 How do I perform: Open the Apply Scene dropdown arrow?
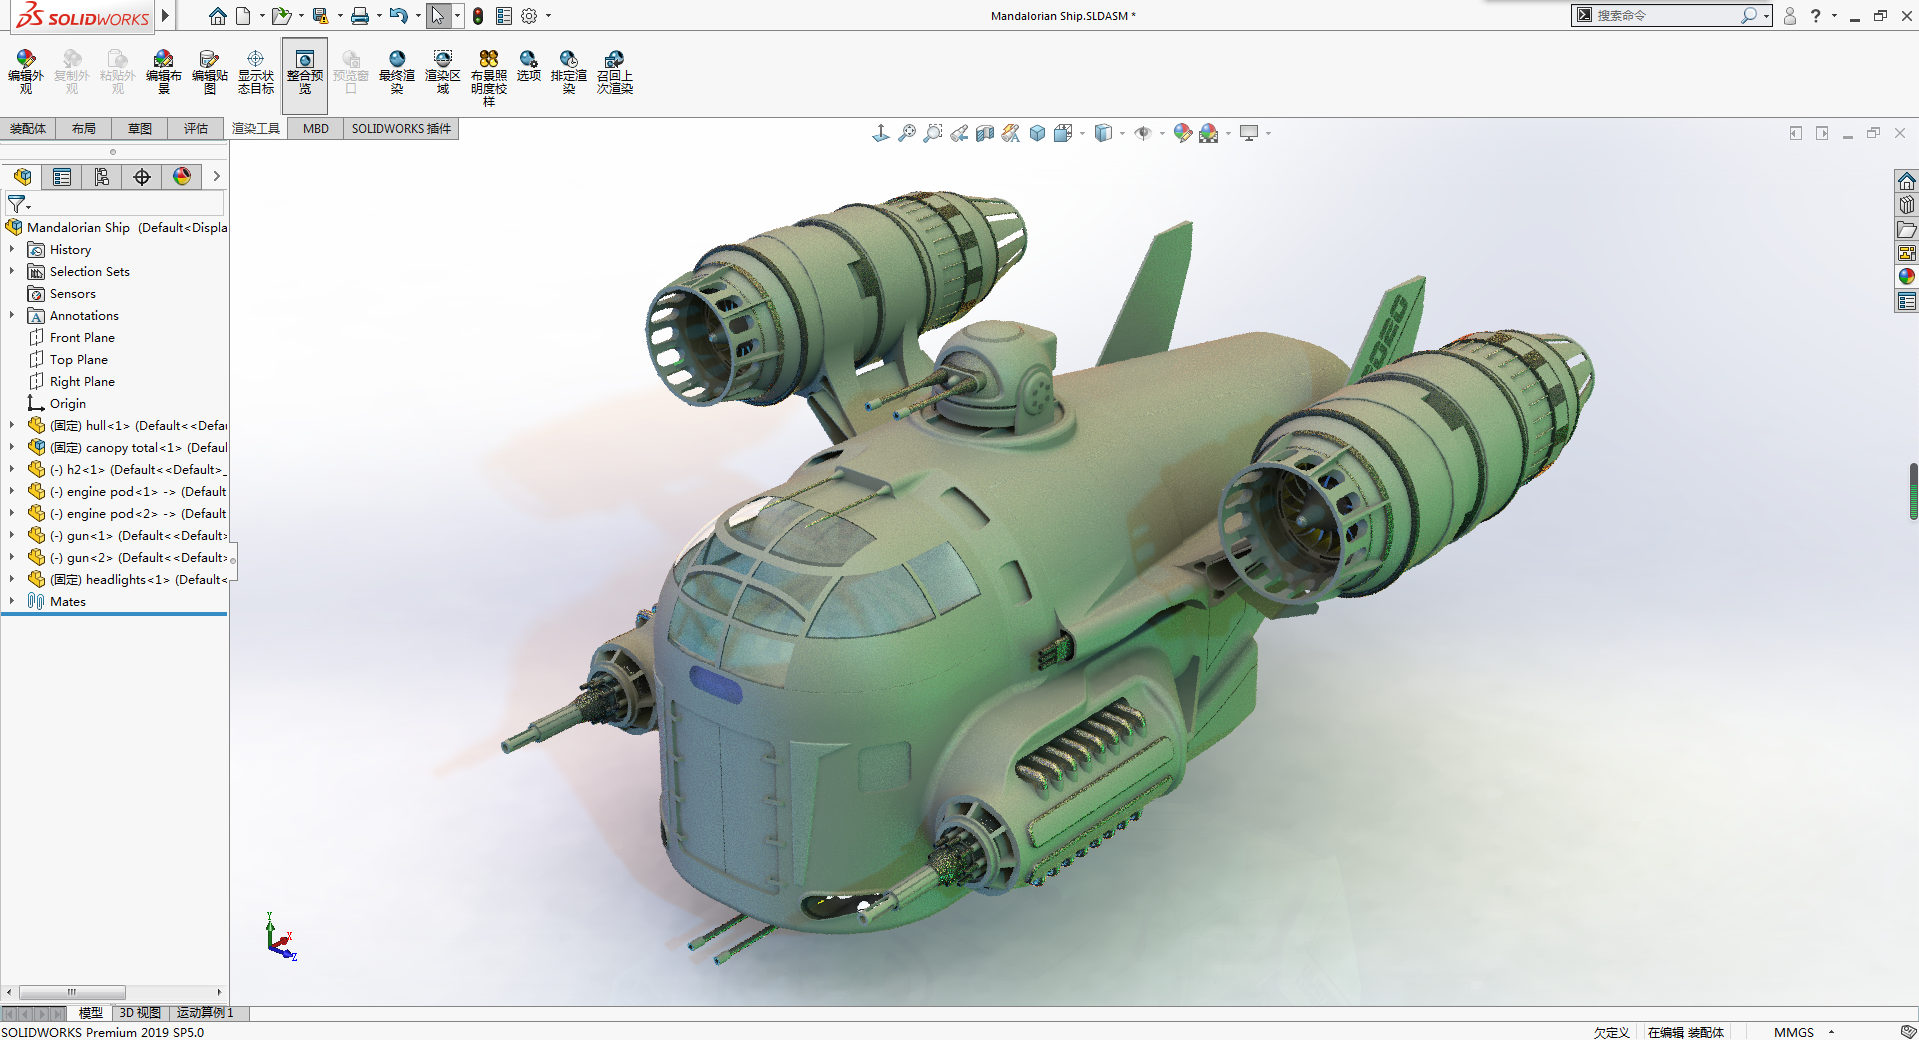tap(1228, 133)
